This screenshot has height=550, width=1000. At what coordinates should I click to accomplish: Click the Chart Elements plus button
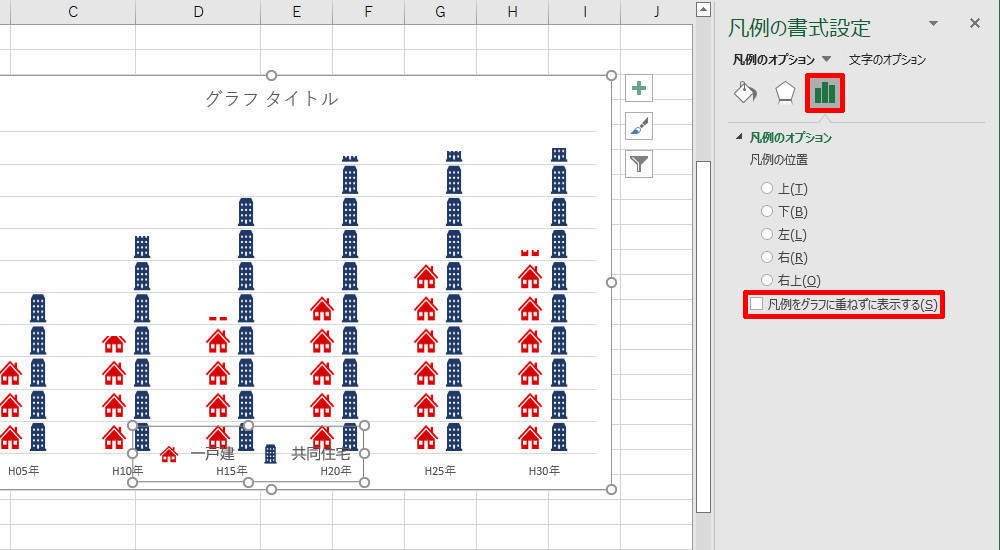pos(639,88)
